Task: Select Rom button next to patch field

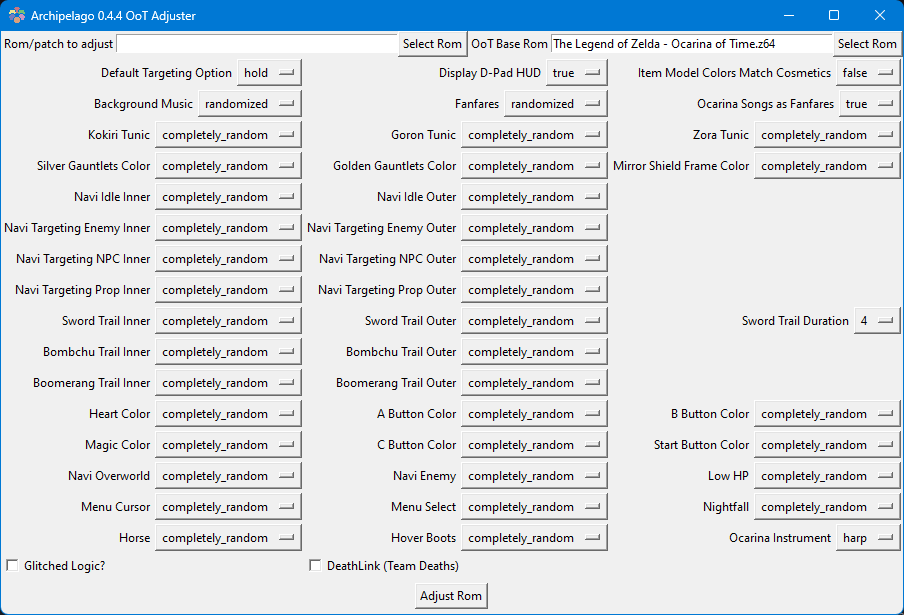Action: click(432, 44)
